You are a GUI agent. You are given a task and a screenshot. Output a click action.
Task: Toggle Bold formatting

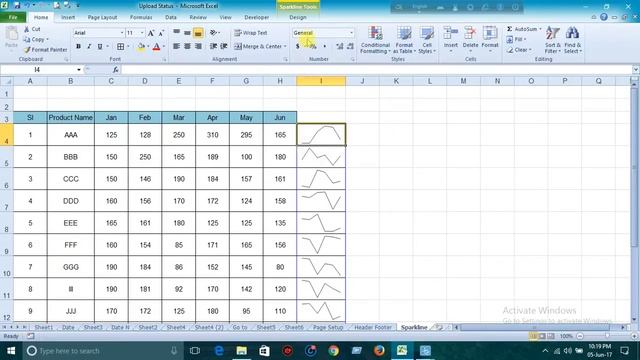coord(78,47)
